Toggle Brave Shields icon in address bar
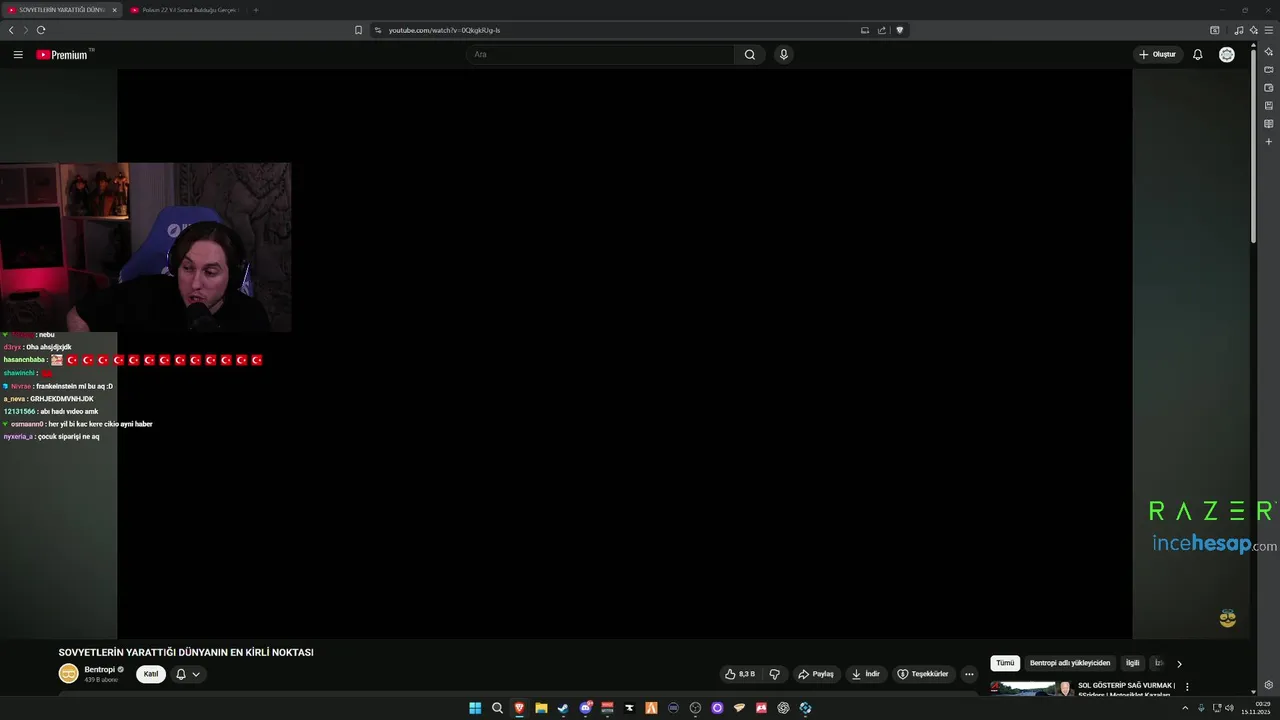This screenshot has width=1280, height=720. 899,30
